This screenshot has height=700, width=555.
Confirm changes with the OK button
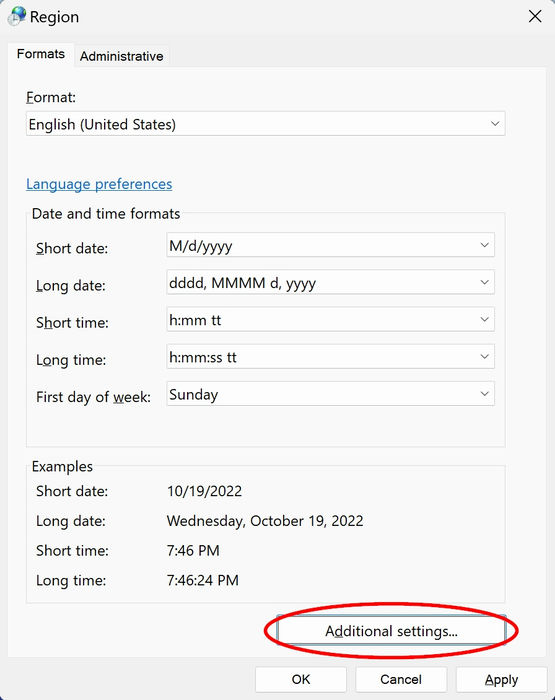(300, 679)
